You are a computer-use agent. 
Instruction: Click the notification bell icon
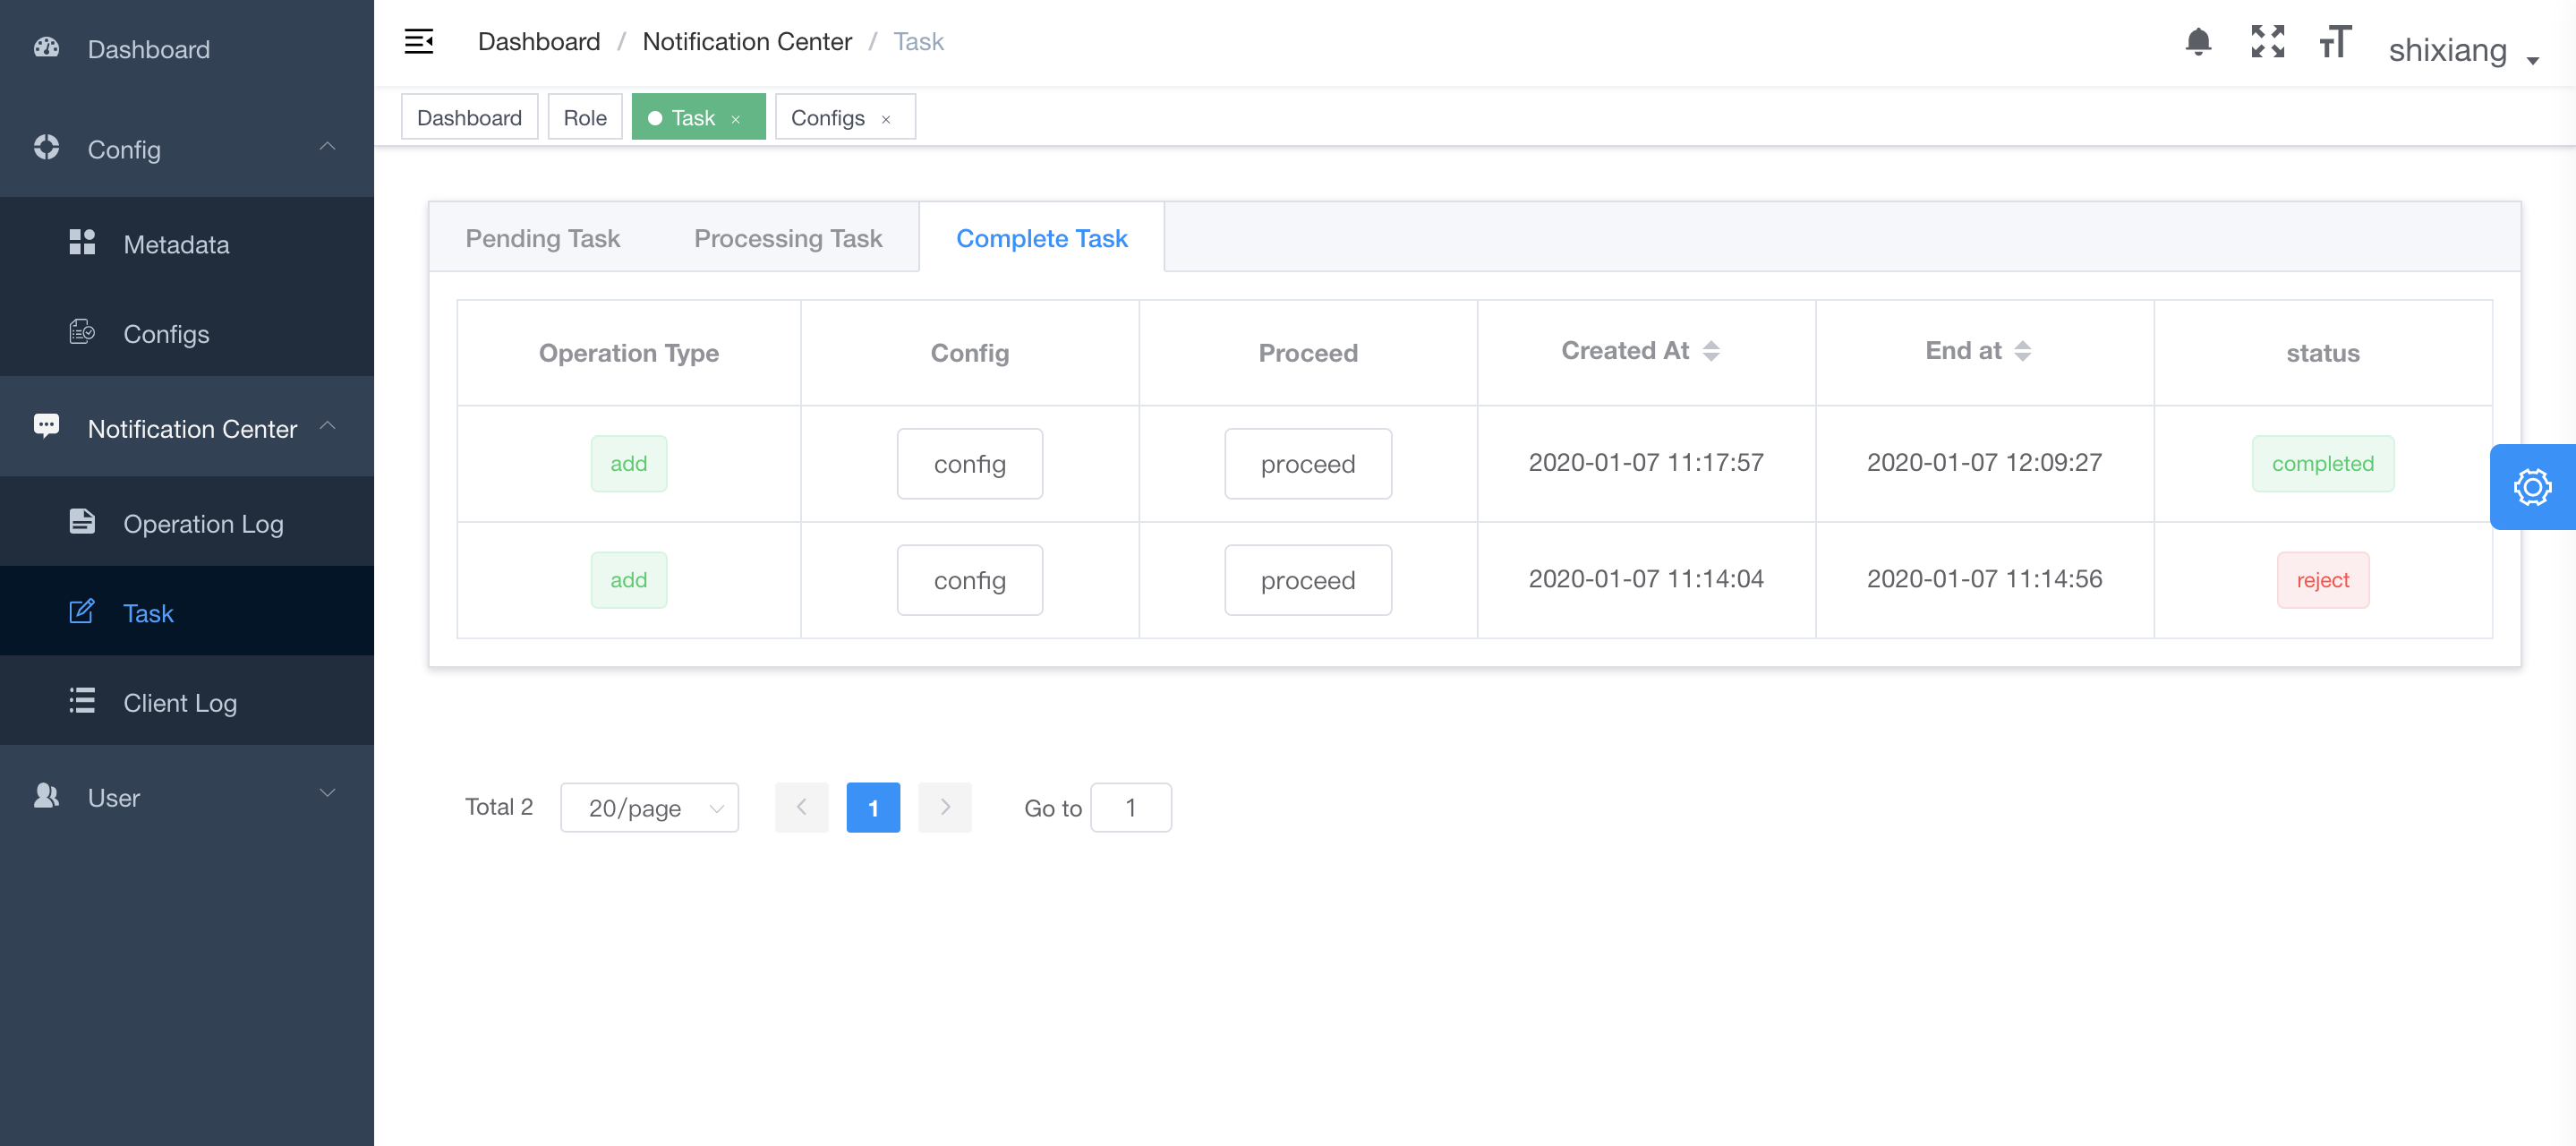2197,42
